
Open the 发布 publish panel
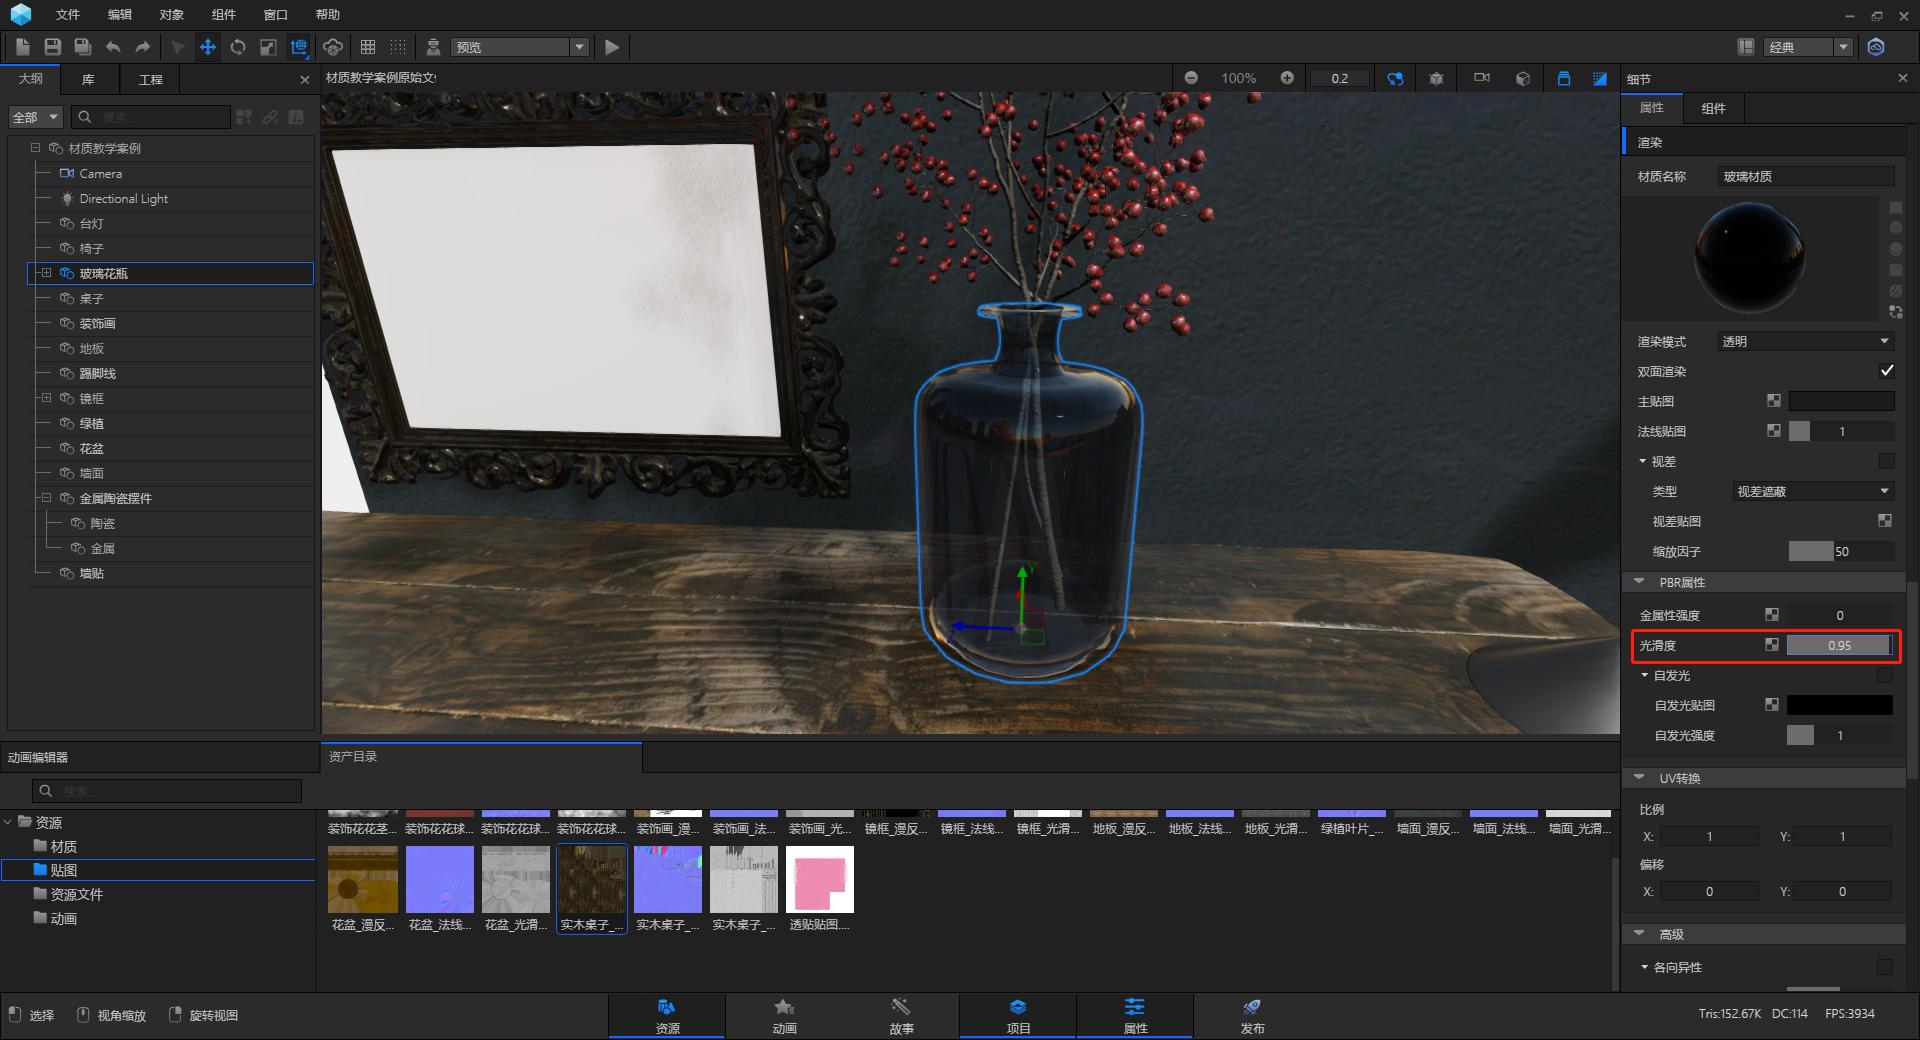pos(1252,1015)
